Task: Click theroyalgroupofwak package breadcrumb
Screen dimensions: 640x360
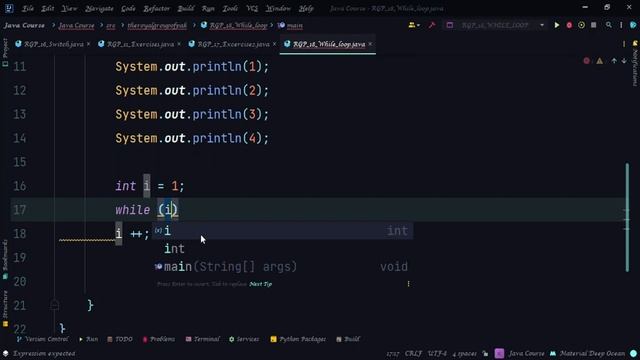Action: pos(157,25)
